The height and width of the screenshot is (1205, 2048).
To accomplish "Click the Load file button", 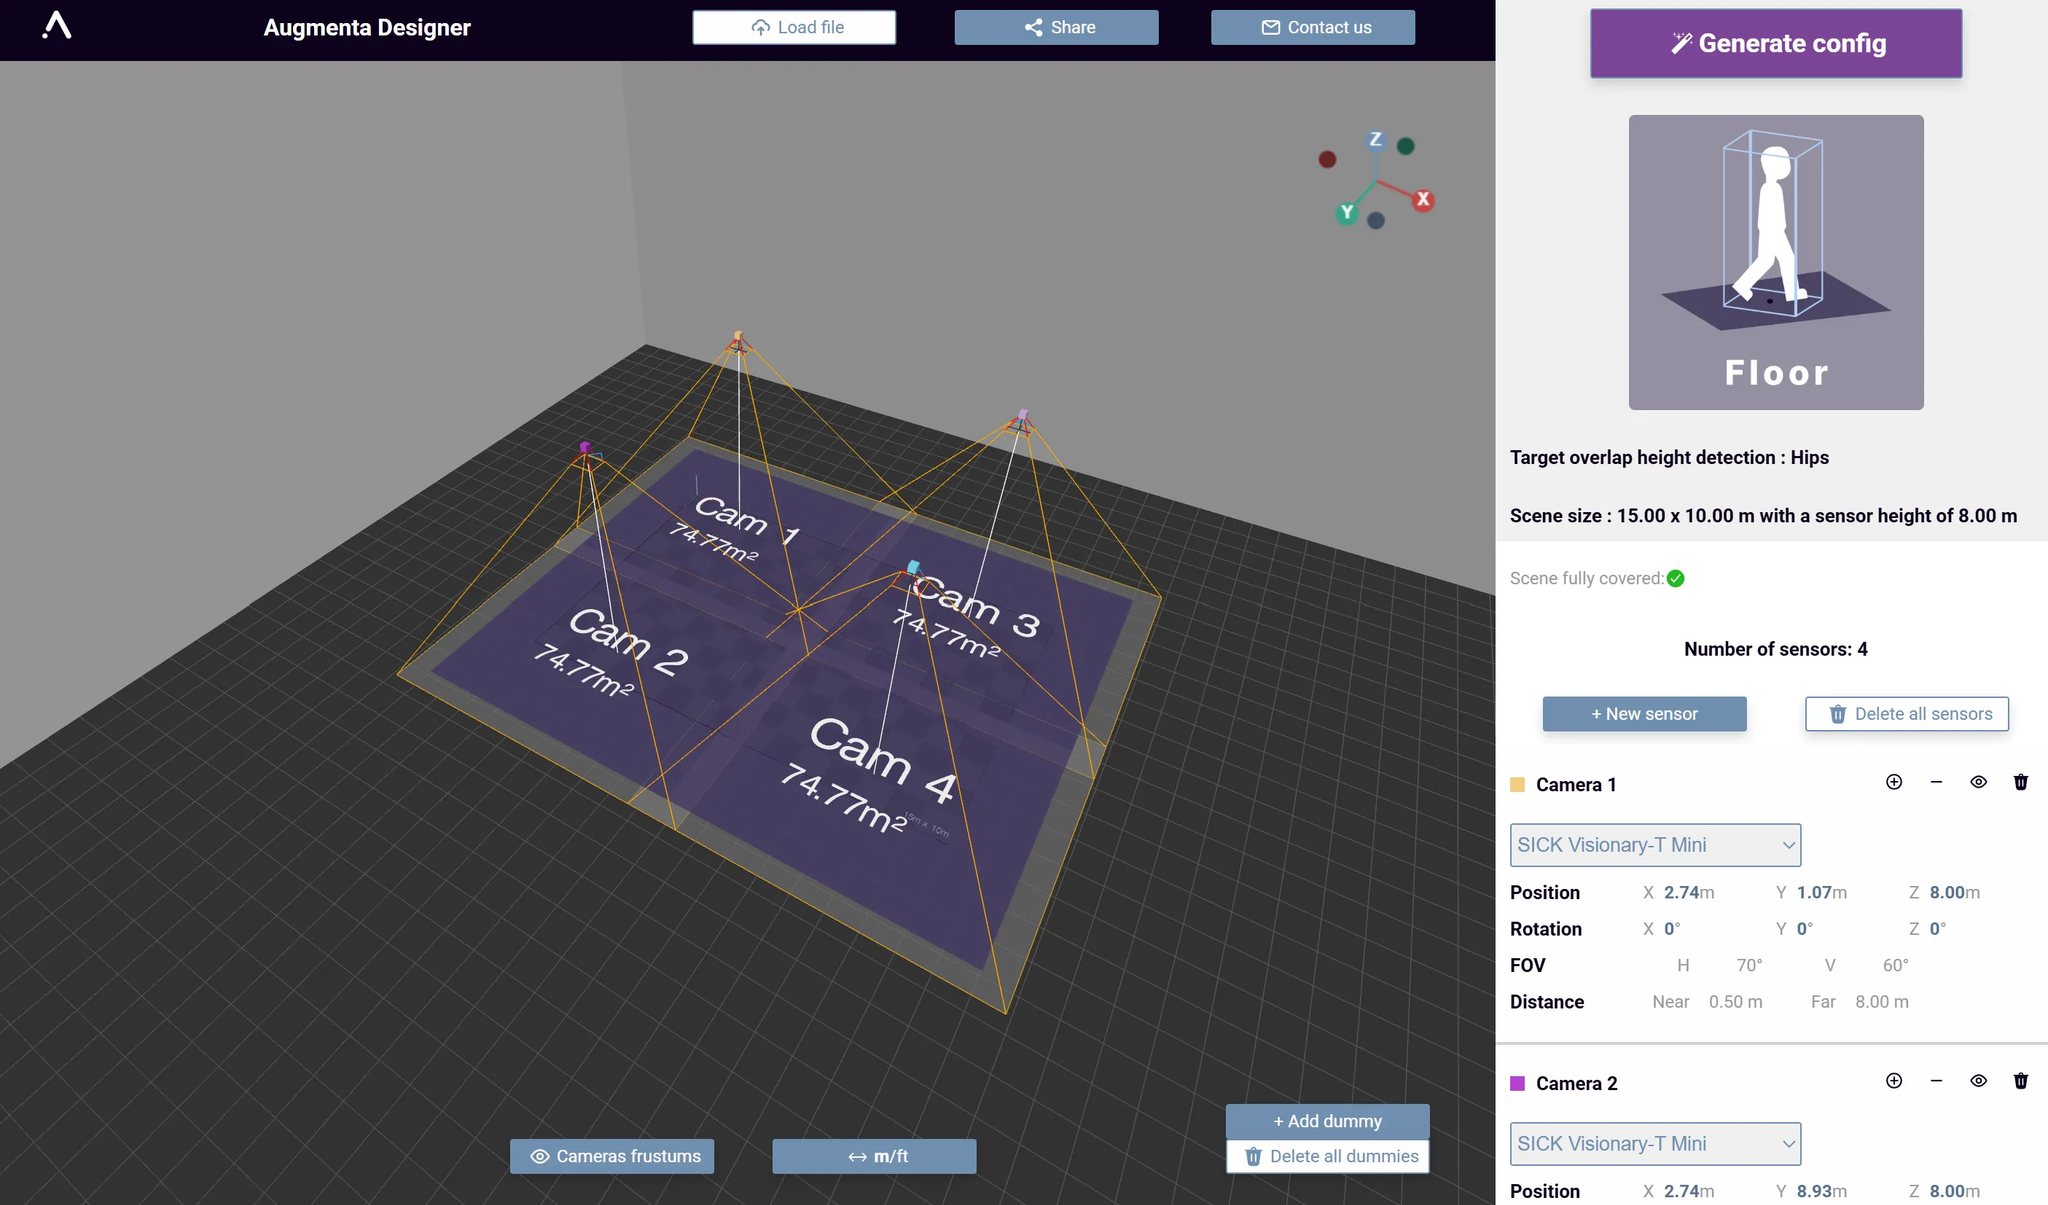I will coord(794,28).
